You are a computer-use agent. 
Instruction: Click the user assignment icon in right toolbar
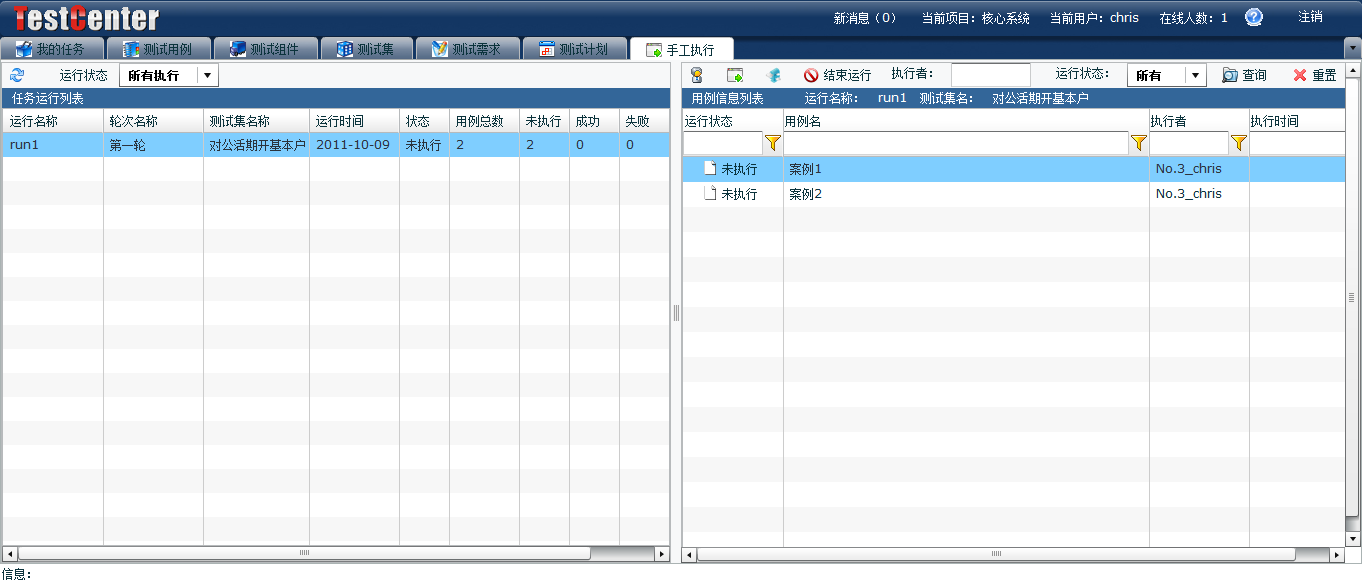(696, 75)
